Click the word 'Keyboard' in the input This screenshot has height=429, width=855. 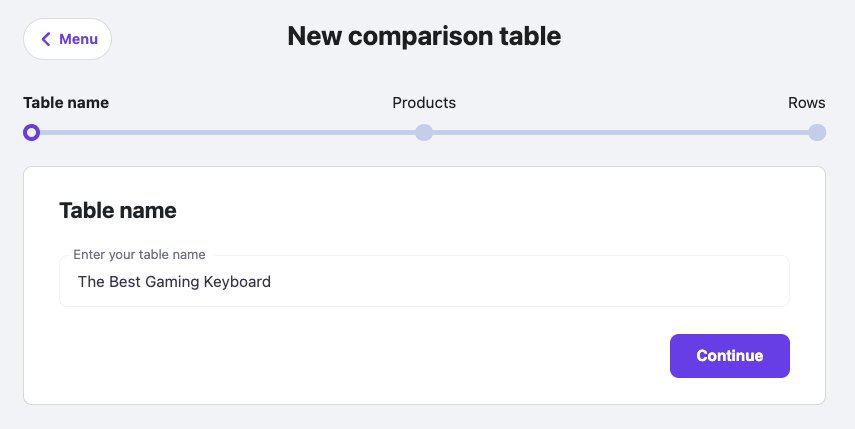point(237,282)
